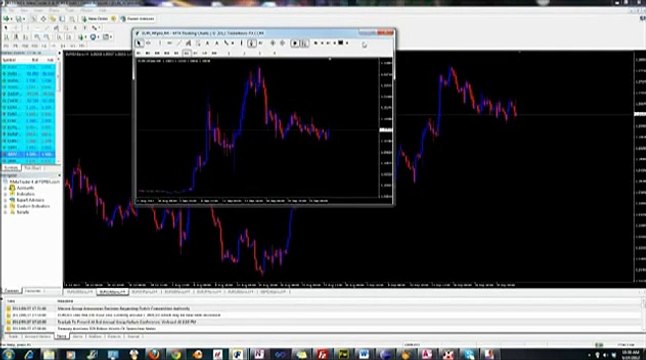
Task: Open color picker swatch in floating toolbar
Action: point(340,42)
